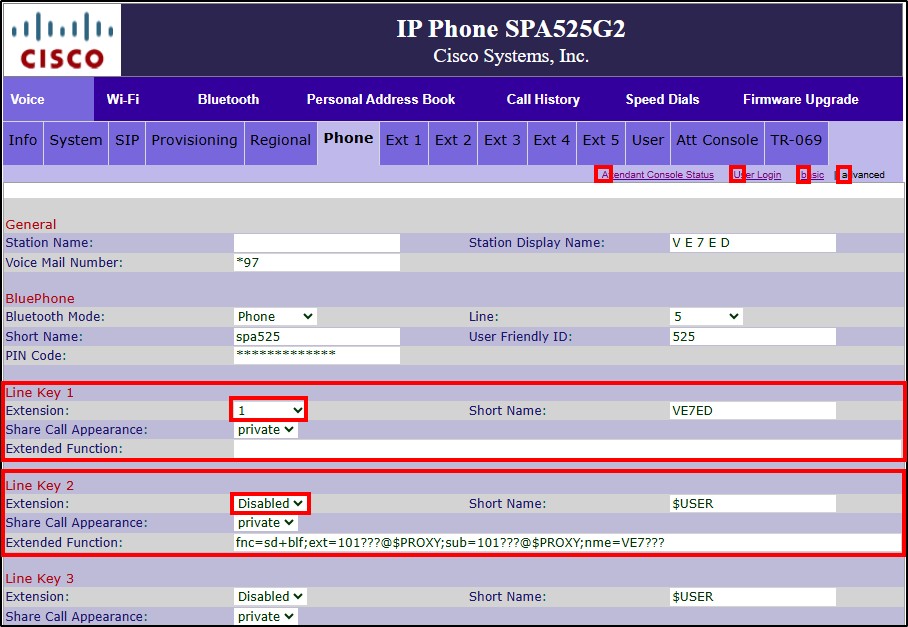
Task: Switch to the Ext 4 tab
Action: pos(551,141)
